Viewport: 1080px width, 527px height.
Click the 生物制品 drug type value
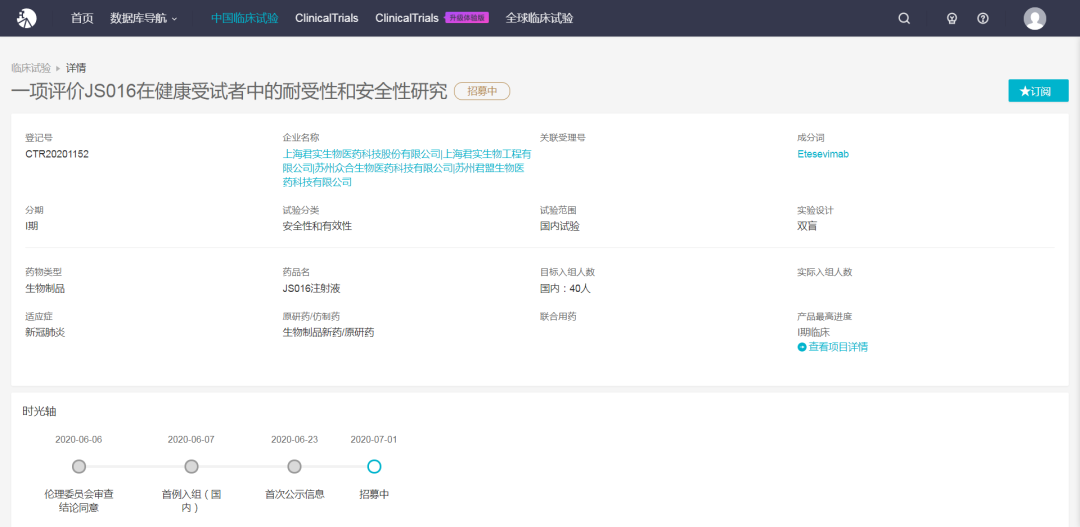(45, 289)
